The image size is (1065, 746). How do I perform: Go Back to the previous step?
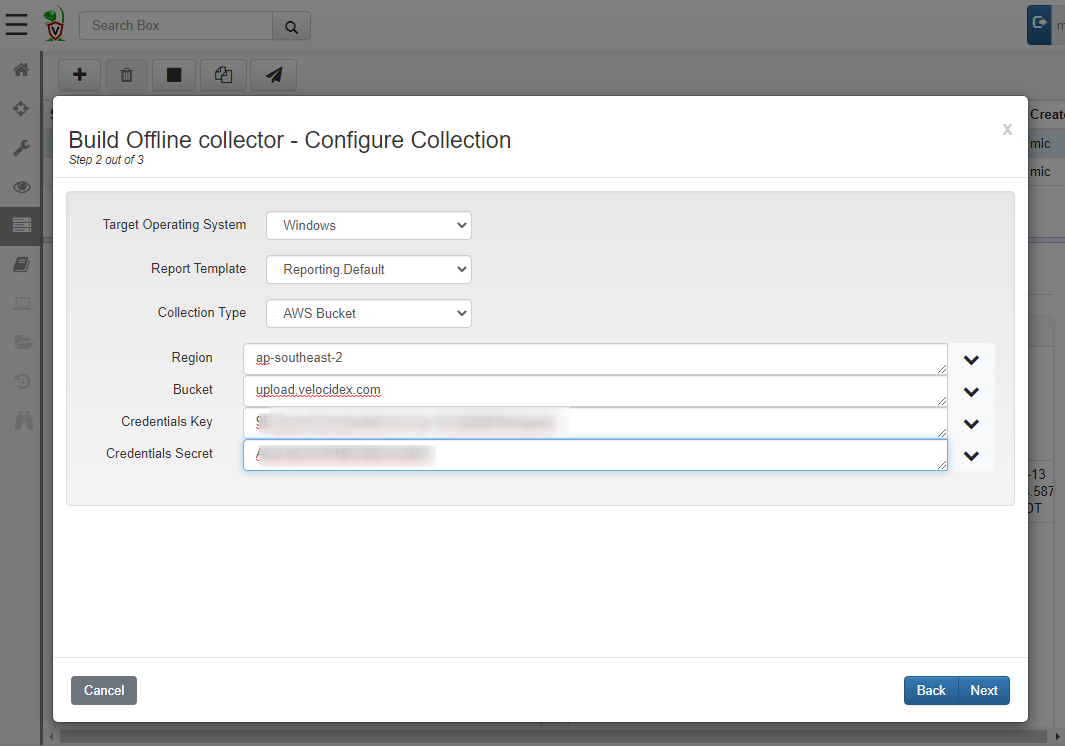pos(931,690)
